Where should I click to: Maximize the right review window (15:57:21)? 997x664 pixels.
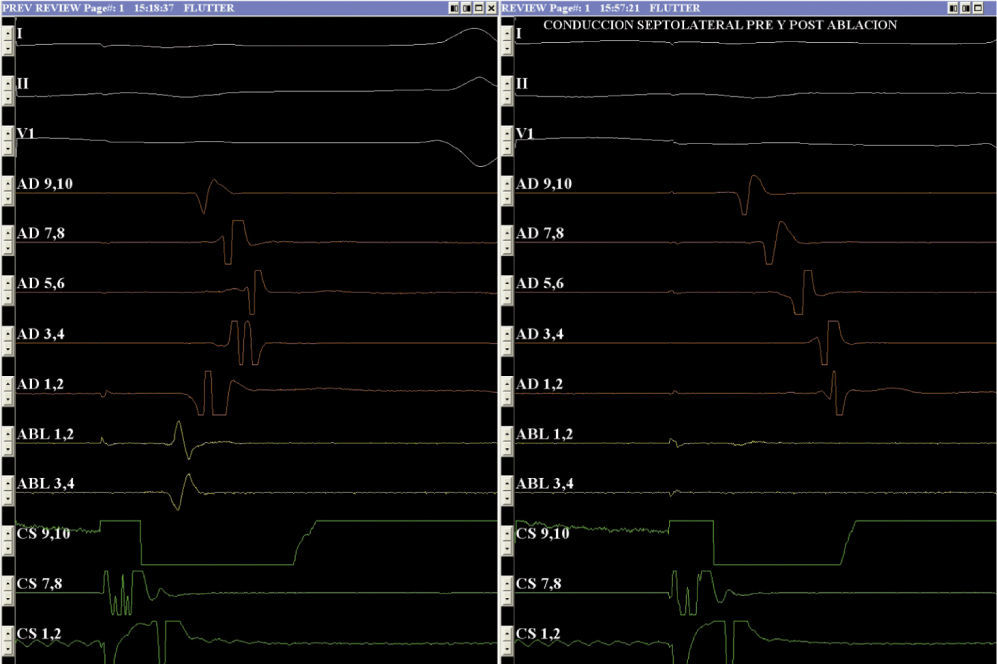[976, 7]
